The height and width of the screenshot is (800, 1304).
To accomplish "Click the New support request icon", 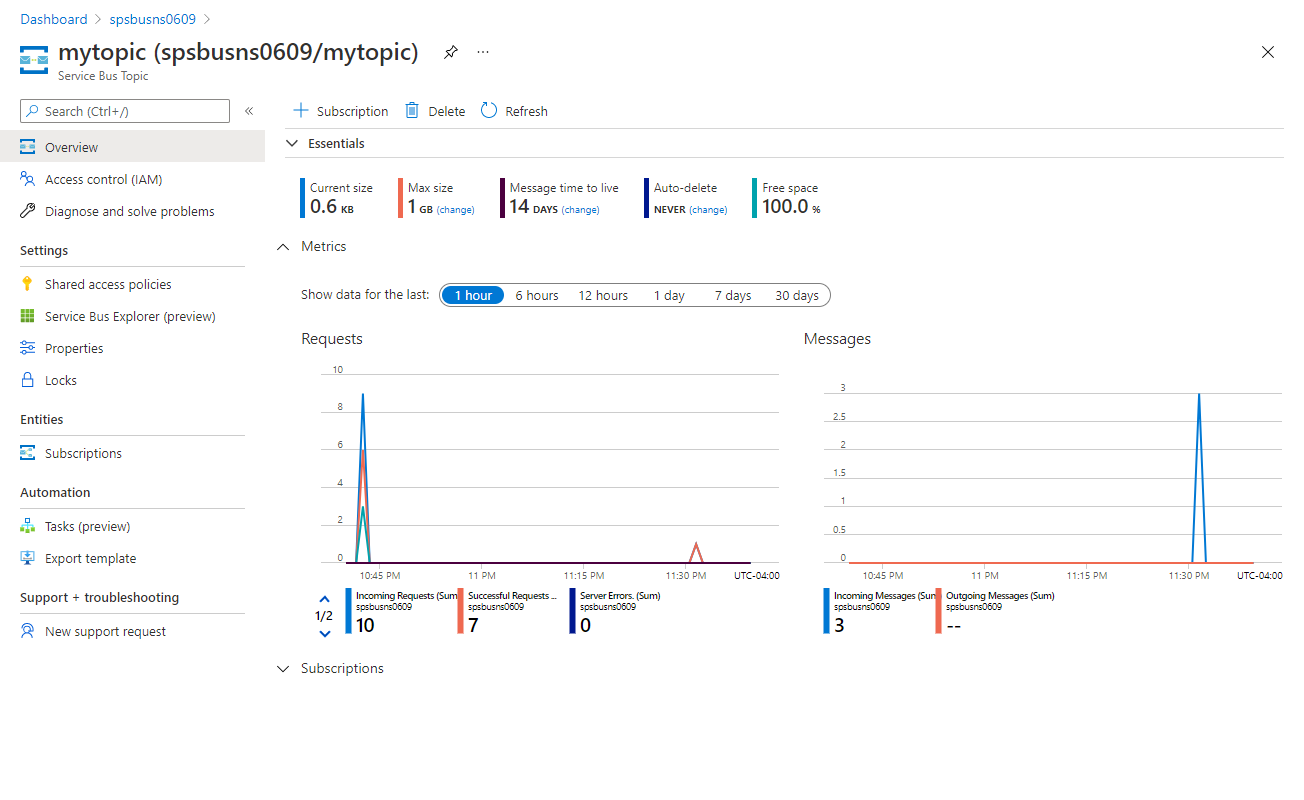I will pyautogui.click(x=28, y=631).
